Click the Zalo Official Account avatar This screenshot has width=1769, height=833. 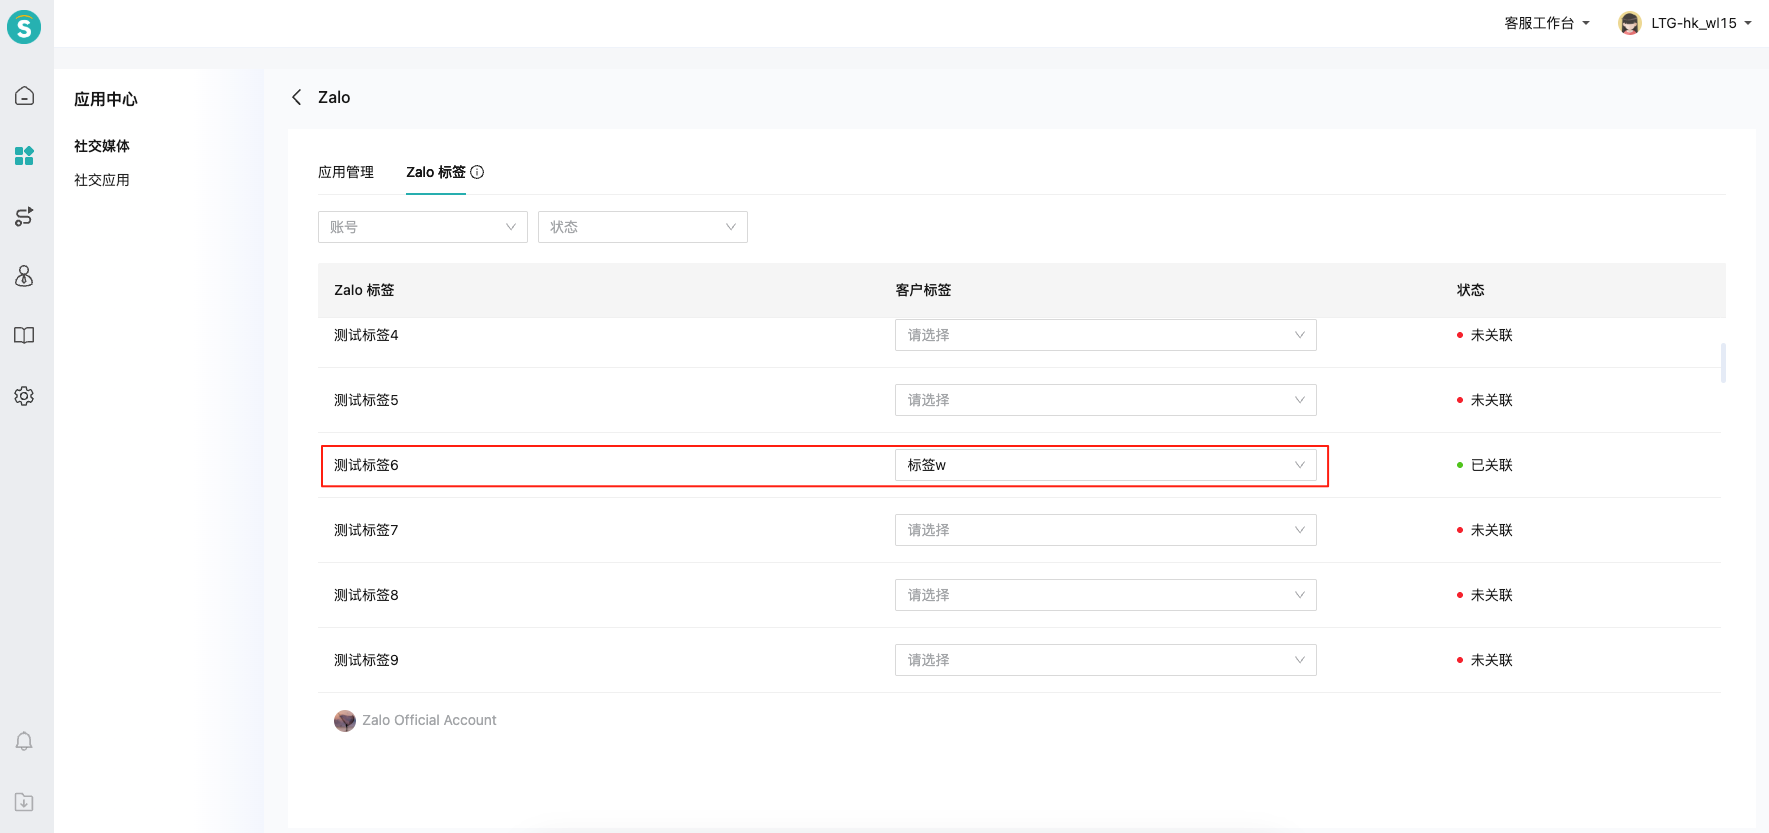345,721
